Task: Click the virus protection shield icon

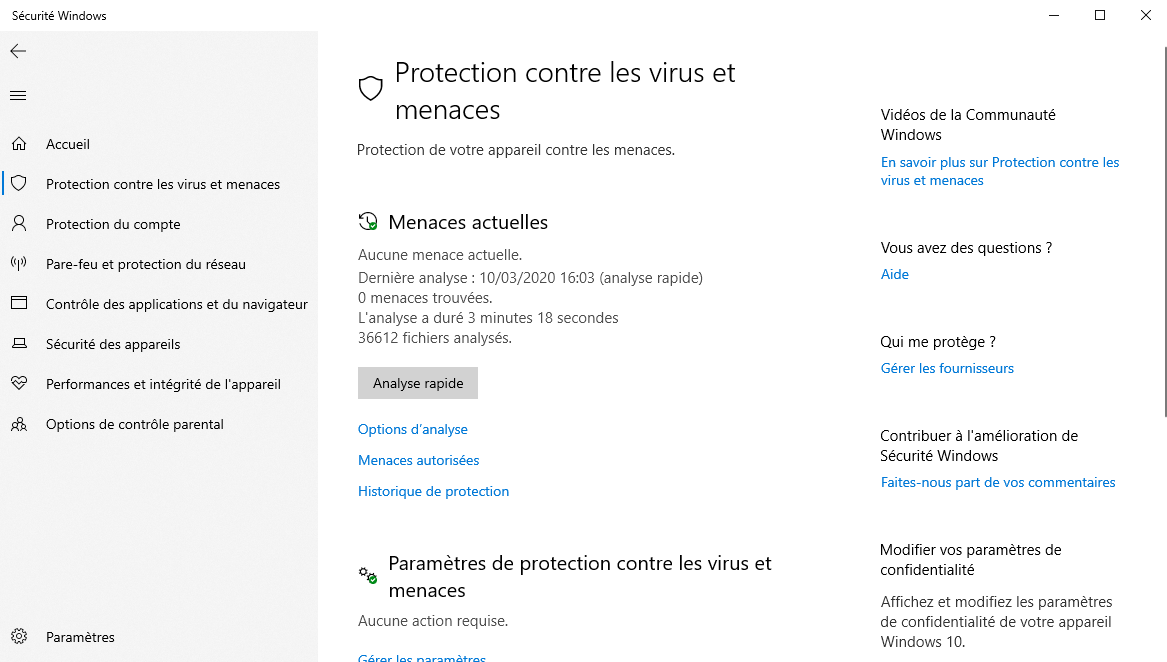Action: coord(370,88)
